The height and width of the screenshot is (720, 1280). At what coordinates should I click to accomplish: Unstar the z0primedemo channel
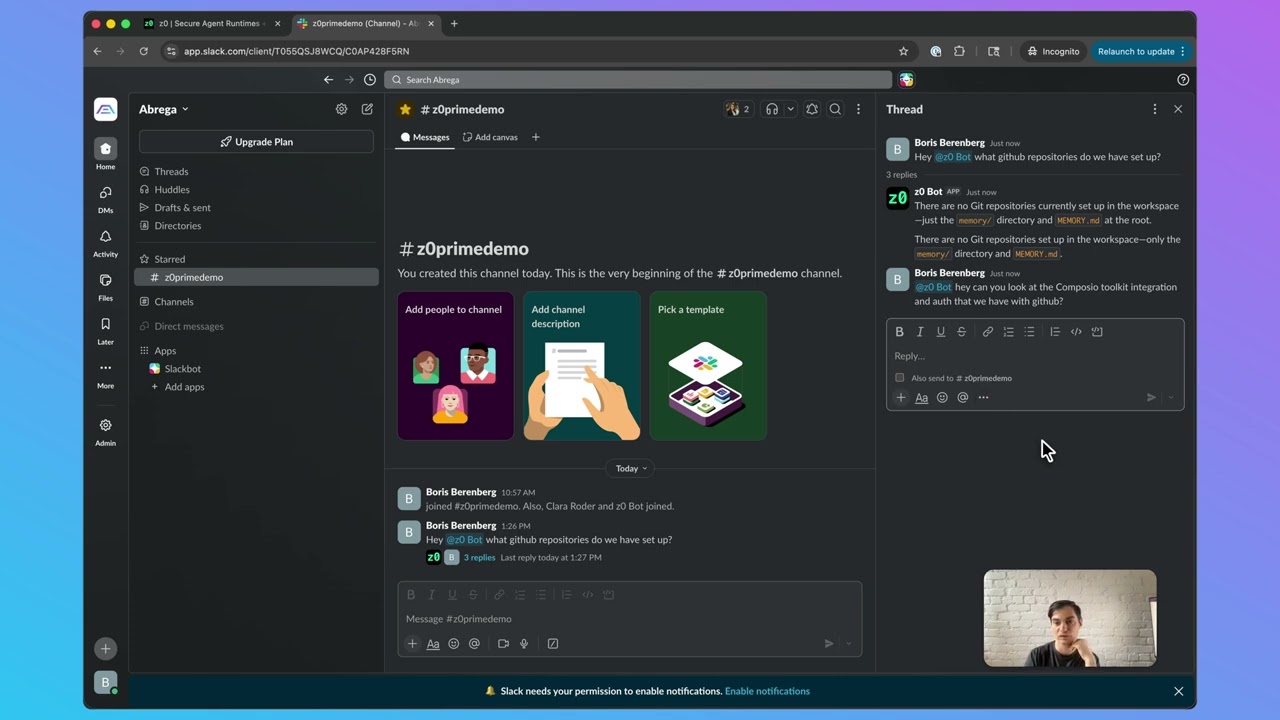point(405,109)
